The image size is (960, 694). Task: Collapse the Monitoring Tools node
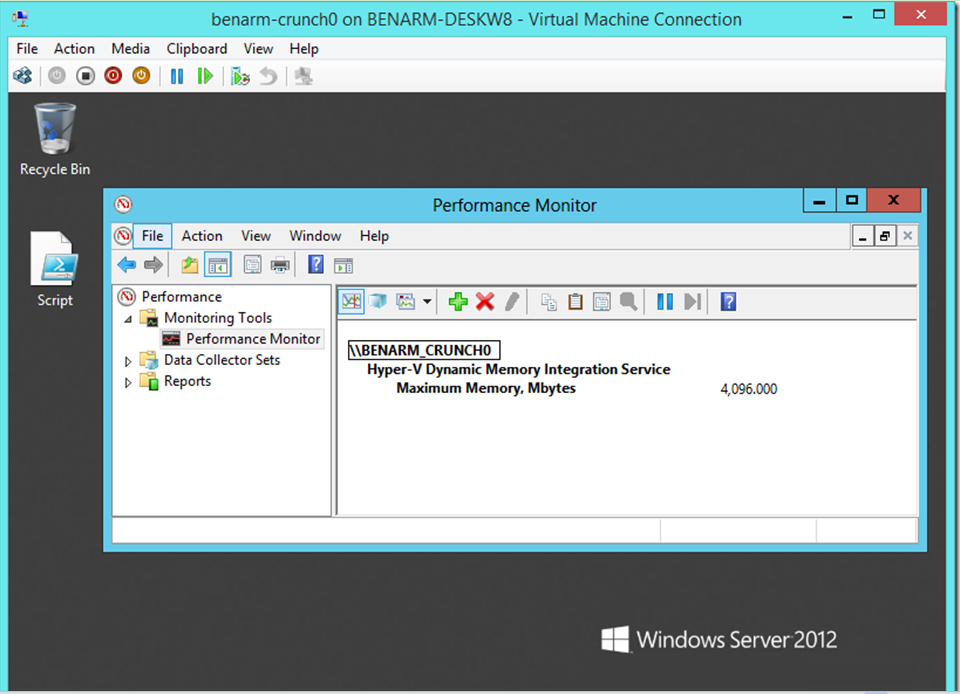pos(128,318)
